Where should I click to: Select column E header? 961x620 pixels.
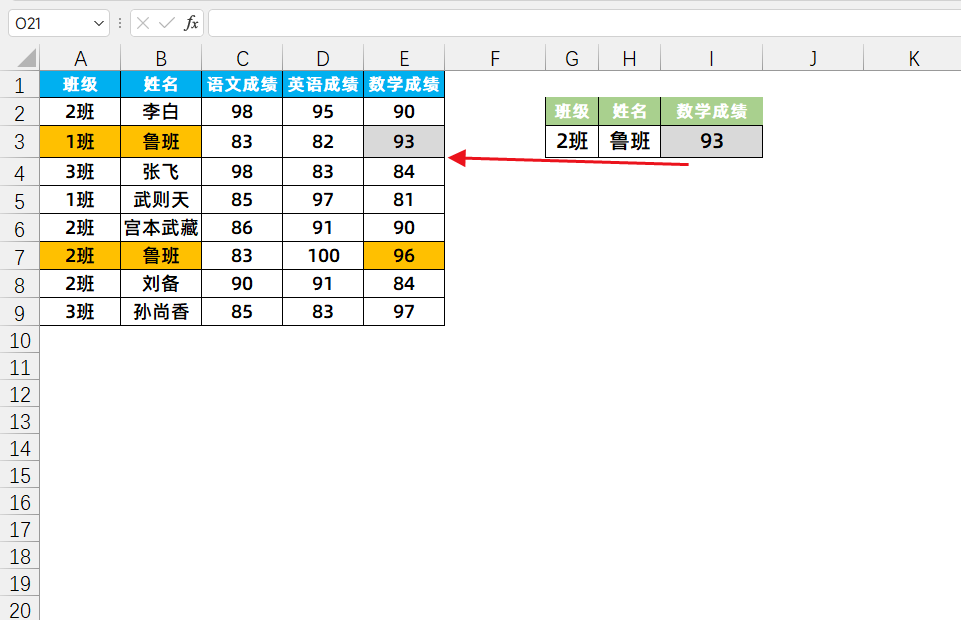(x=403, y=59)
